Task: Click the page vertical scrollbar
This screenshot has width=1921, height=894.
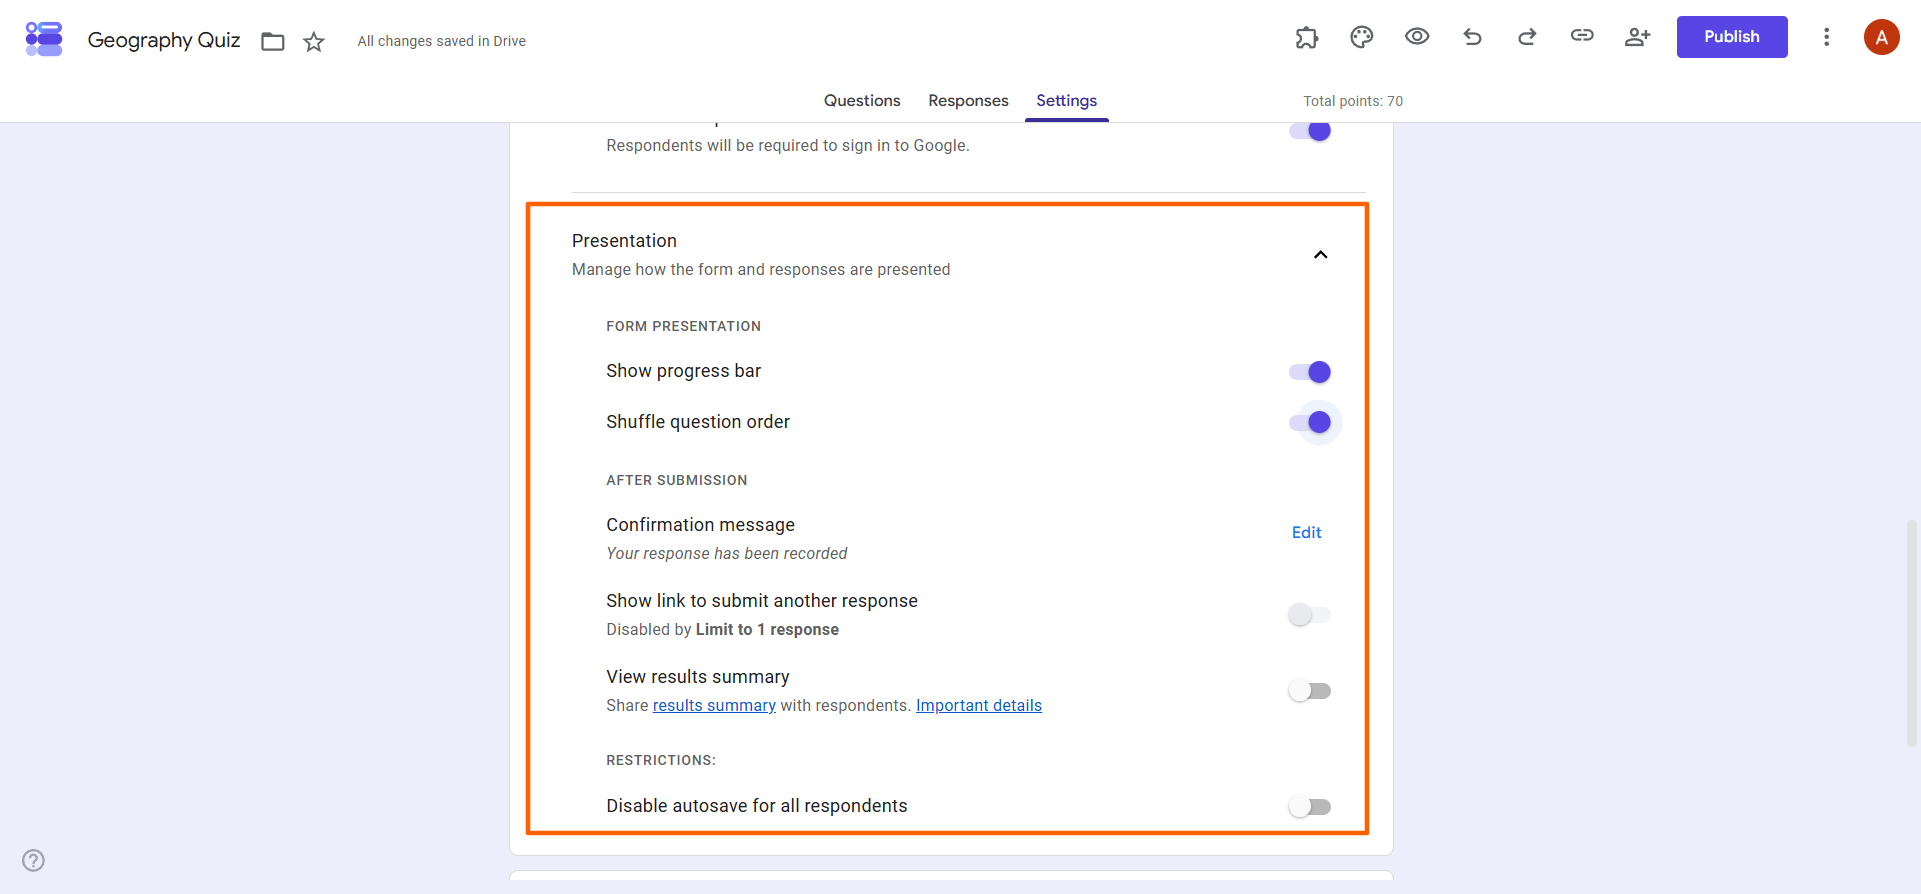Action: click(1912, 632)
